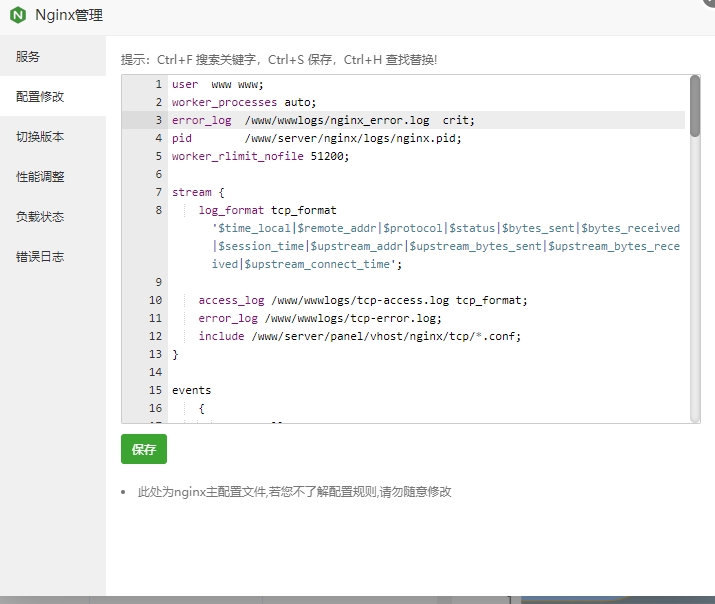This screenshot has width=715, height=604.
Task: Click the Nginx管理 window title
Action: pos(69,15)
